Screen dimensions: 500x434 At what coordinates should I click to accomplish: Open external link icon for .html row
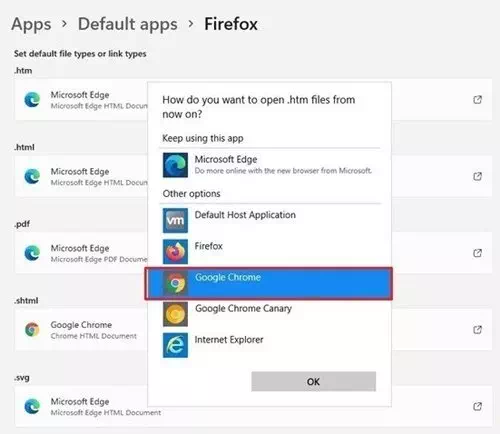point(477,176)
